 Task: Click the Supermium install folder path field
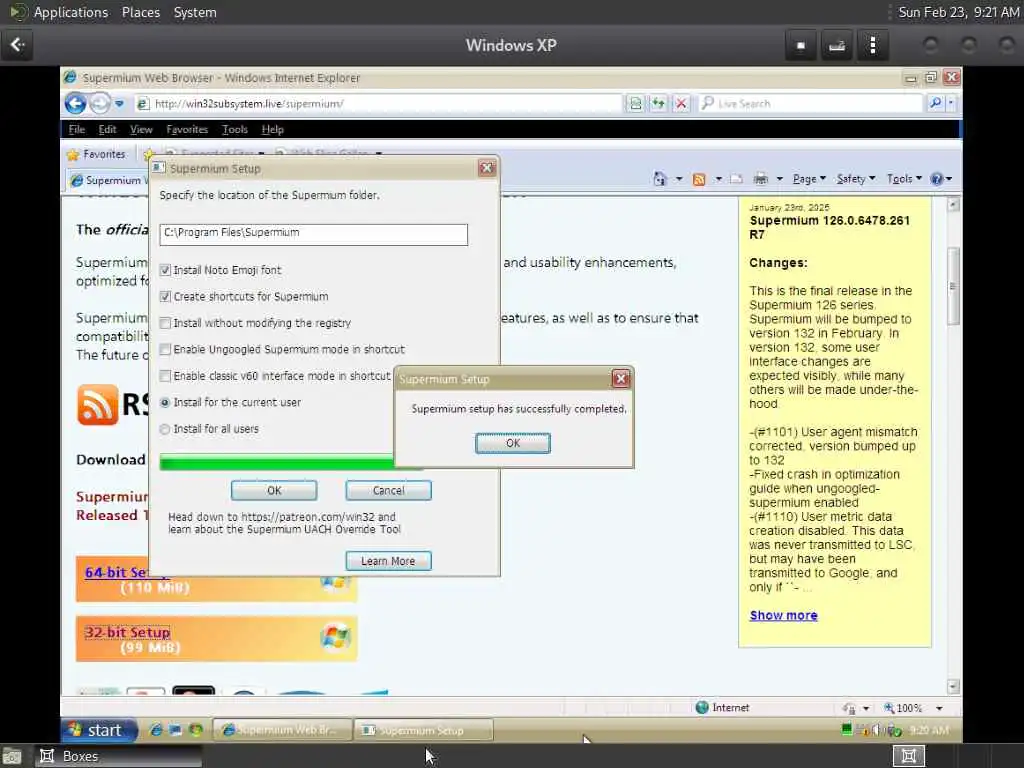pyautogui.click(x=313, y=234)
